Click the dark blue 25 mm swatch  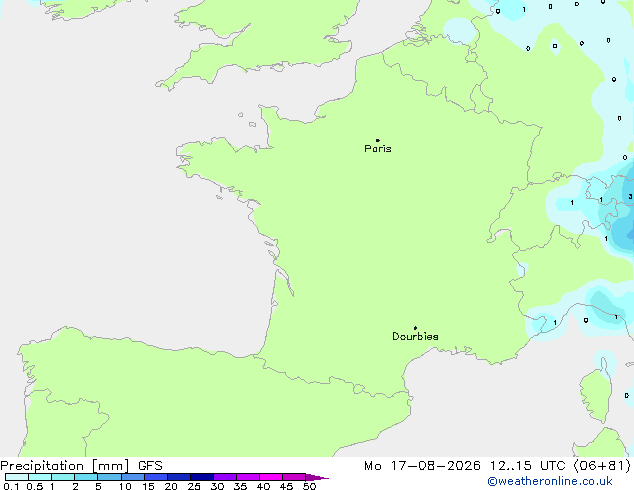[201, 477]
